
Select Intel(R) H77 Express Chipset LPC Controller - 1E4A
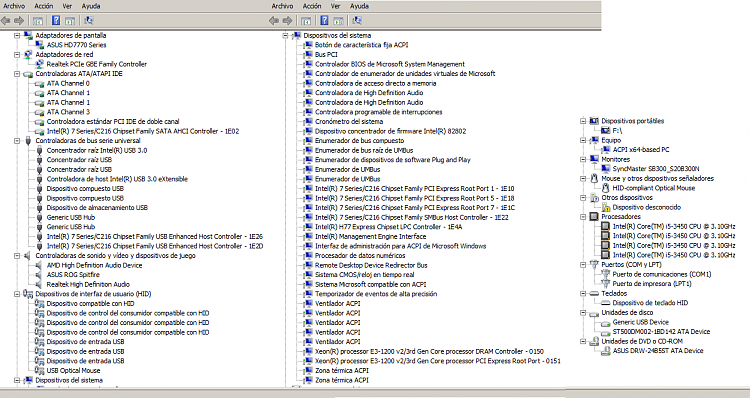coord(388,227)
